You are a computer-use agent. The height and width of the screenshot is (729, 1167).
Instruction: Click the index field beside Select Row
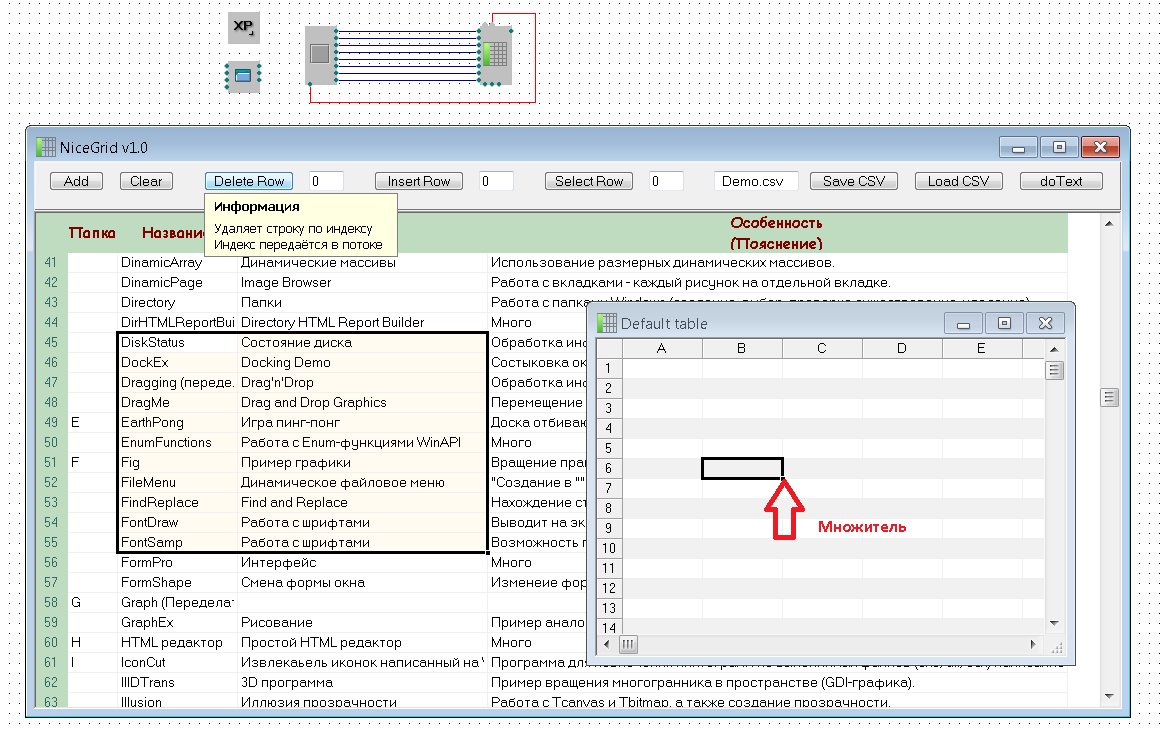[x=665, y=181]
